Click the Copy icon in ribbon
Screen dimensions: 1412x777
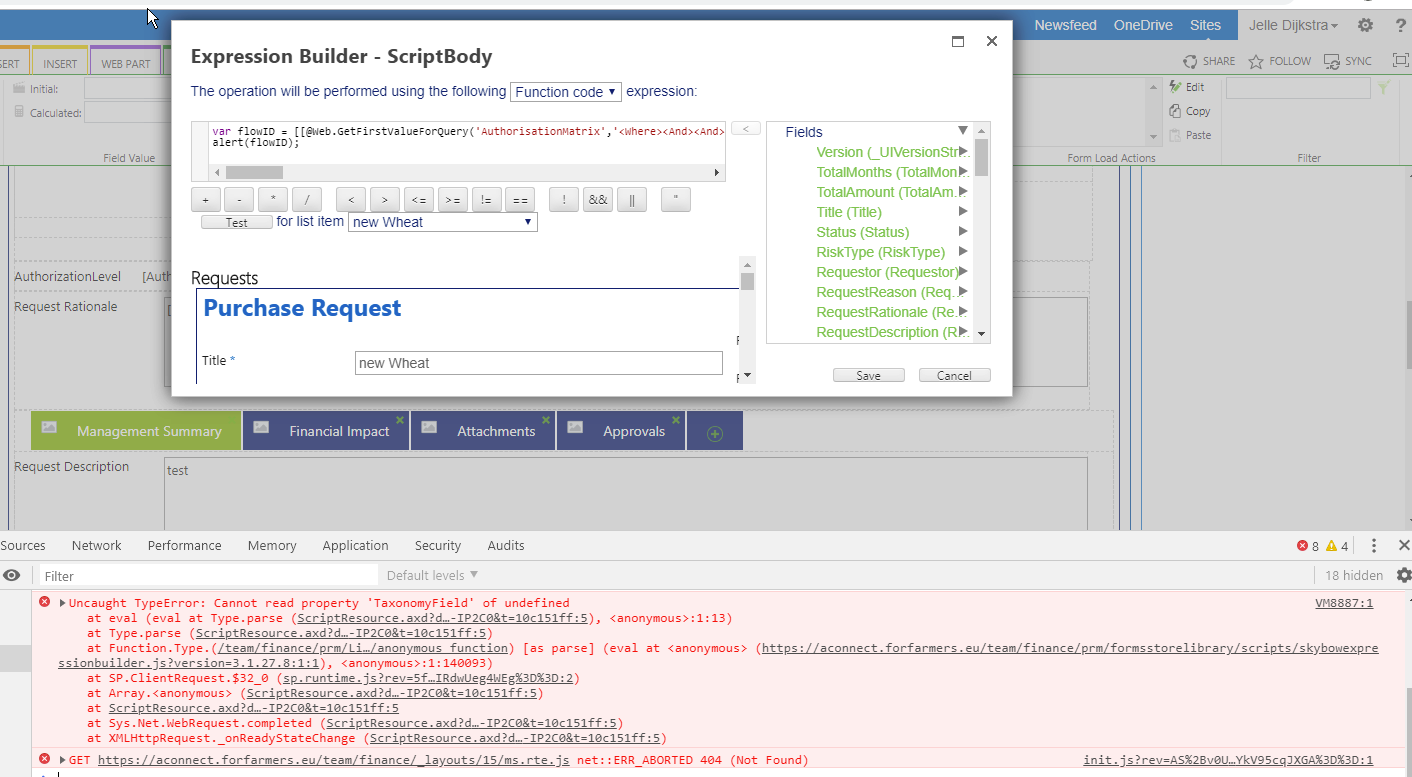click(x=1177, y=111)
